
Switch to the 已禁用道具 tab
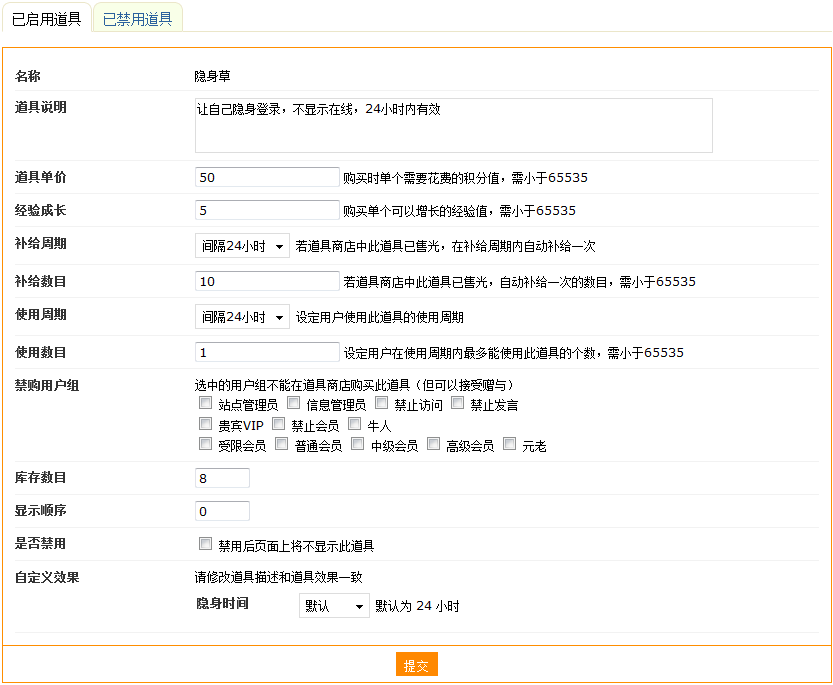[138, 18]
